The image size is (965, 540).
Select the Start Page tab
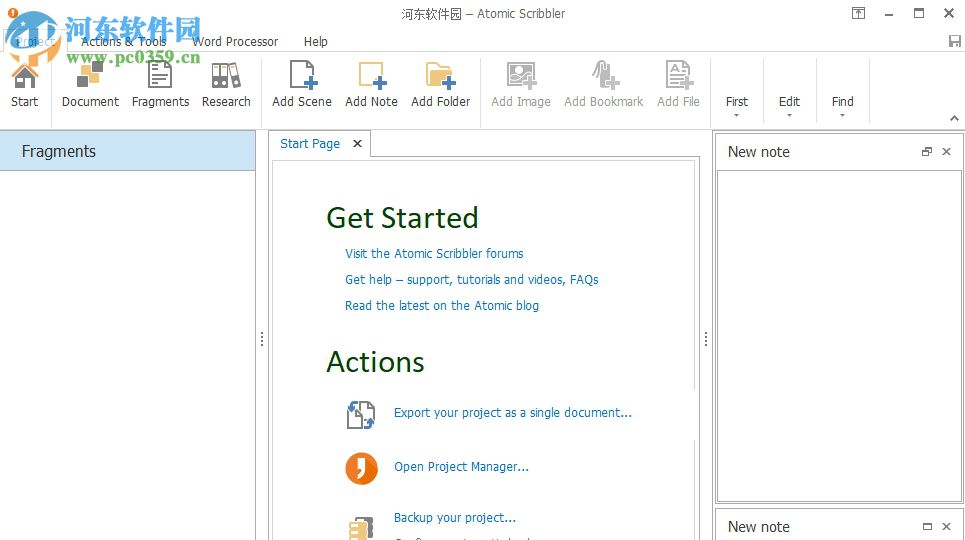[x=310, y=143]
